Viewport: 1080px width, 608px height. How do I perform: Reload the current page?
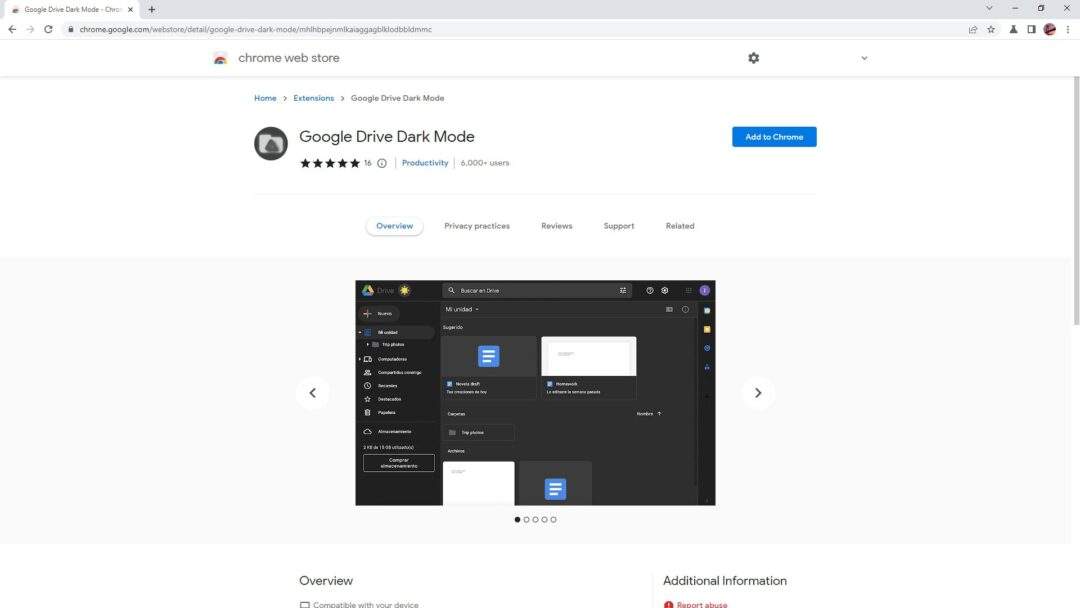[48, 30]
